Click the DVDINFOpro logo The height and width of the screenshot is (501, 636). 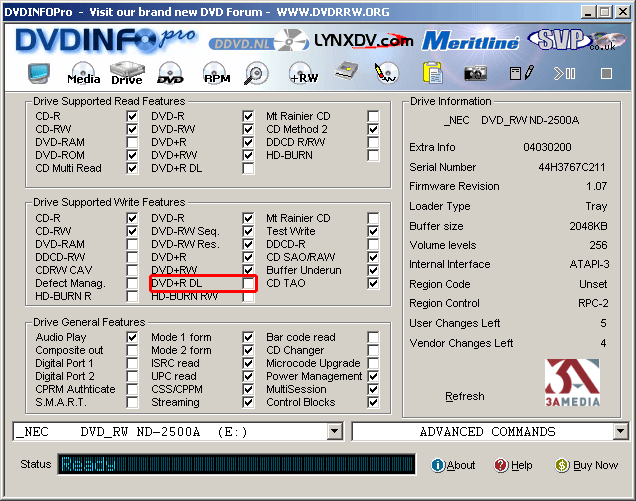pyautogui.click(x=105, y=40)
